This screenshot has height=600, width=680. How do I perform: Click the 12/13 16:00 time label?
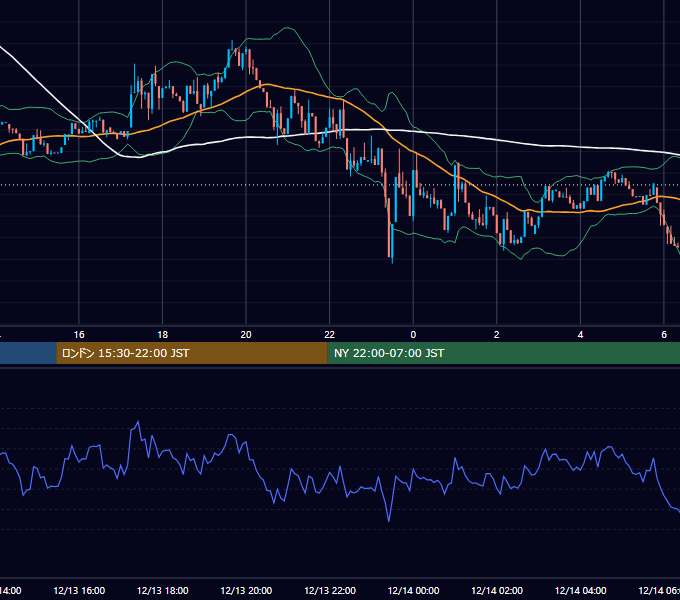pyautogui.click(x=79, y=590)
